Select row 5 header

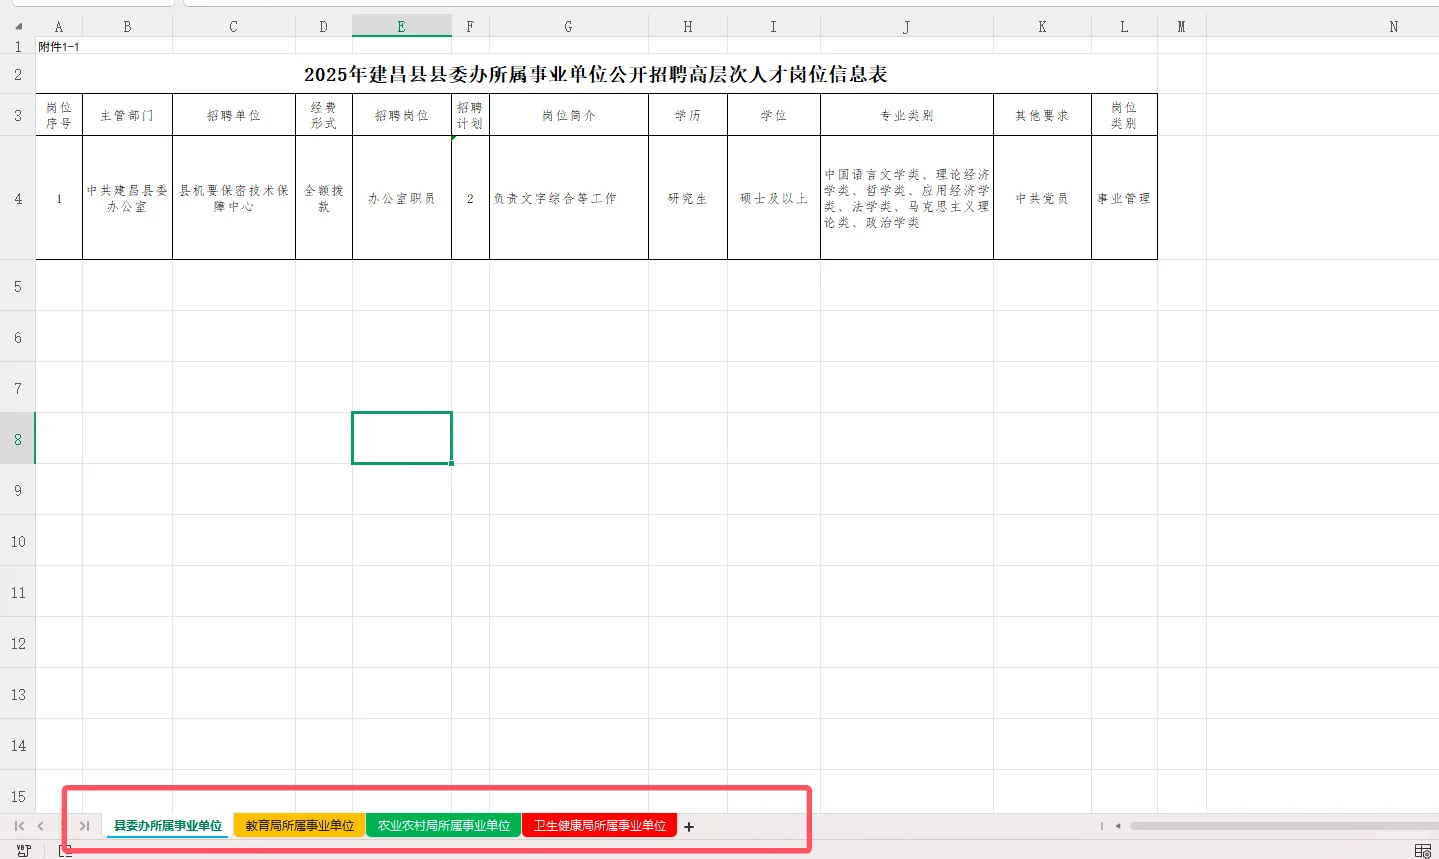tap(18, 286)
